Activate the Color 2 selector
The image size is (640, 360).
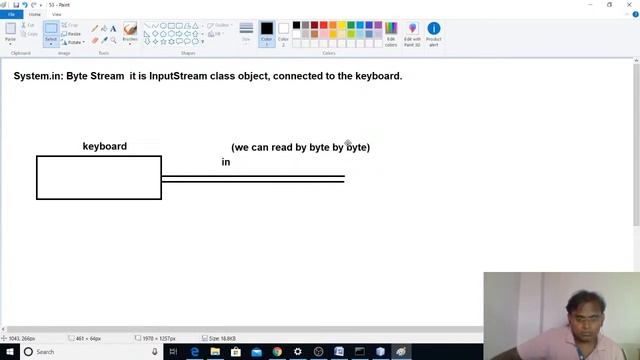click(x=283, y=34)
